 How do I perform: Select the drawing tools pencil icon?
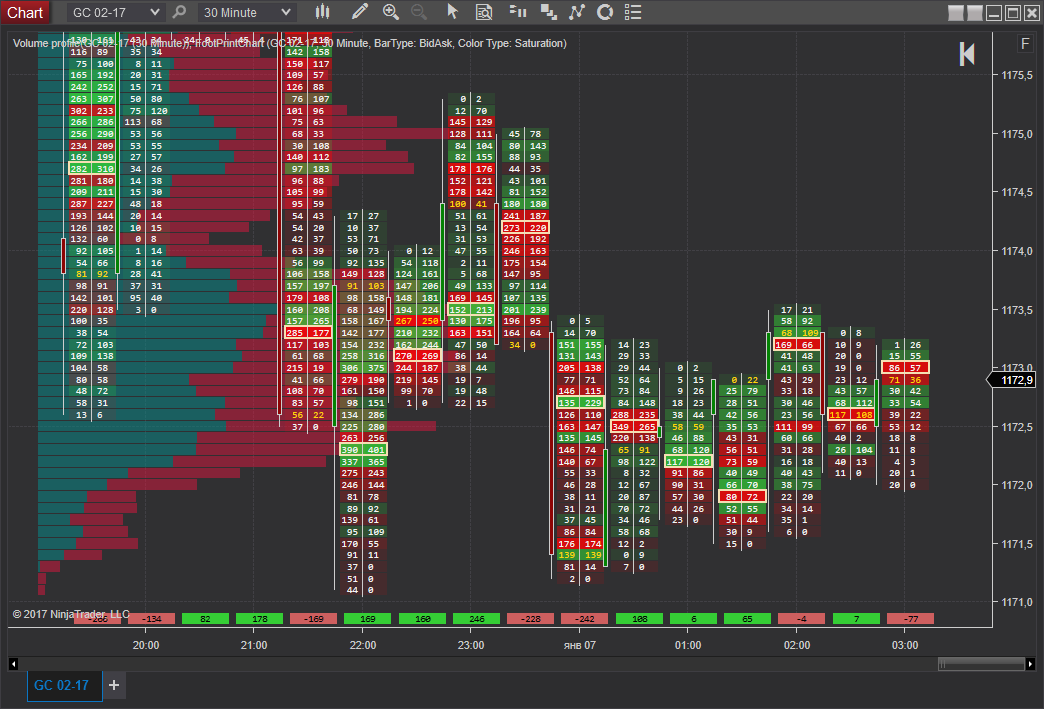pos(360,12)
